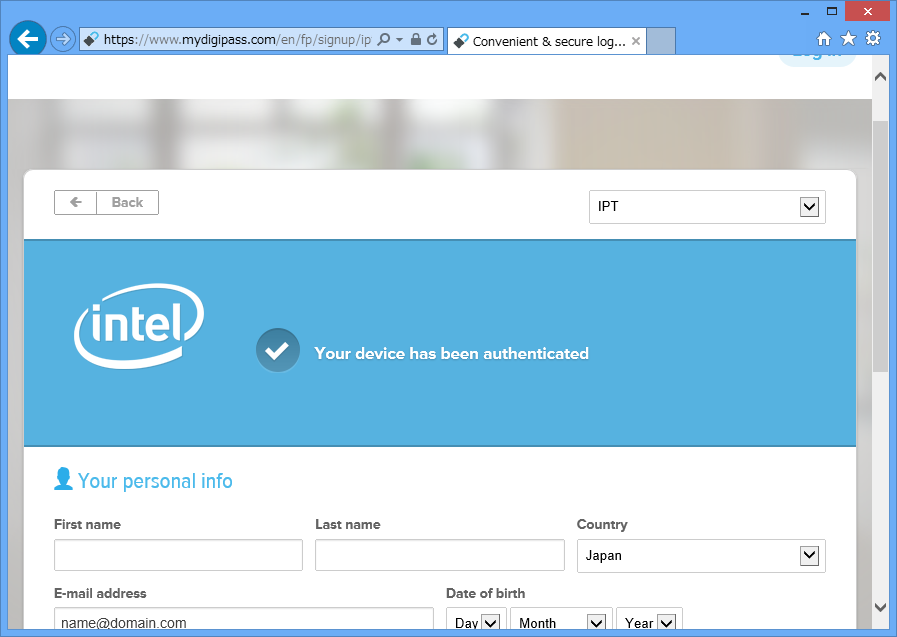Switch to the 'Convenient & secure log...' tab

click(547, 41)
